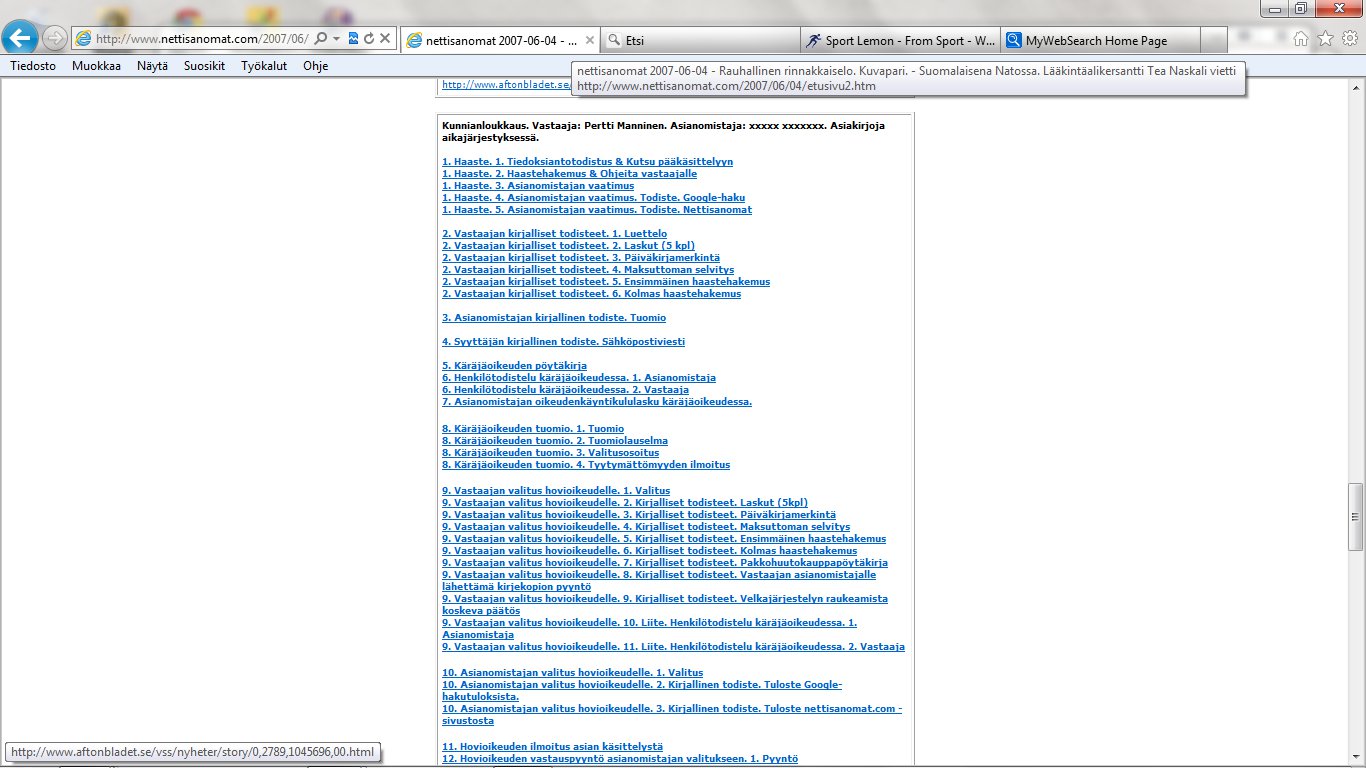Image resolution: width=1366 pixels, height=768 pixels.
Task: Open the Suosikit menu
Action: 204,66
